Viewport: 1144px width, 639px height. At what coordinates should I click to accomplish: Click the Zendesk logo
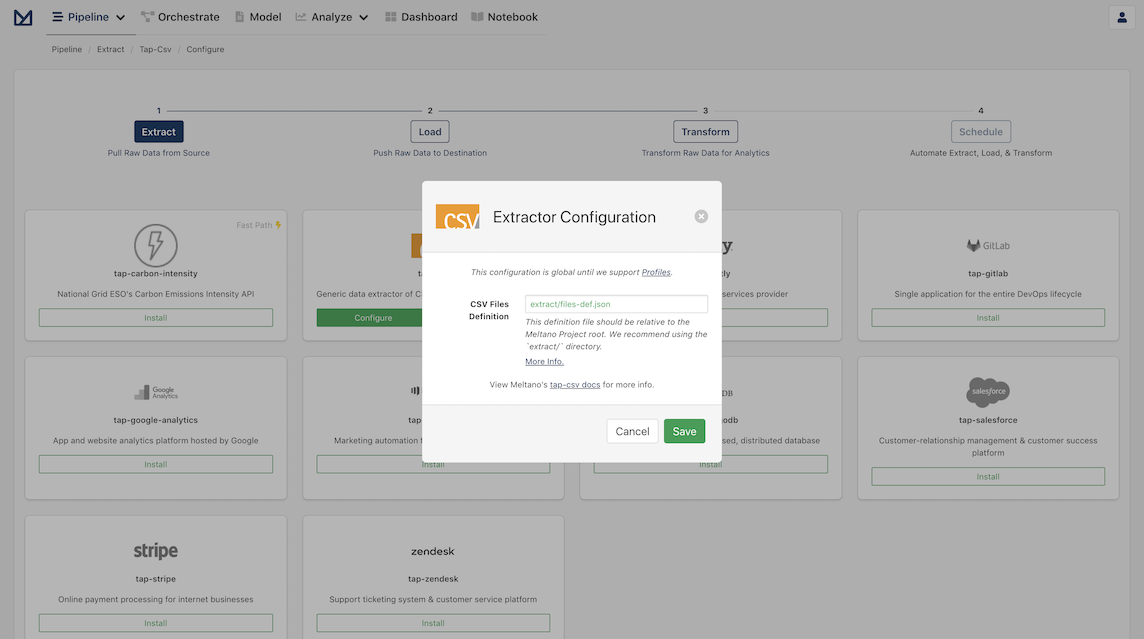[x=433, y=551]
